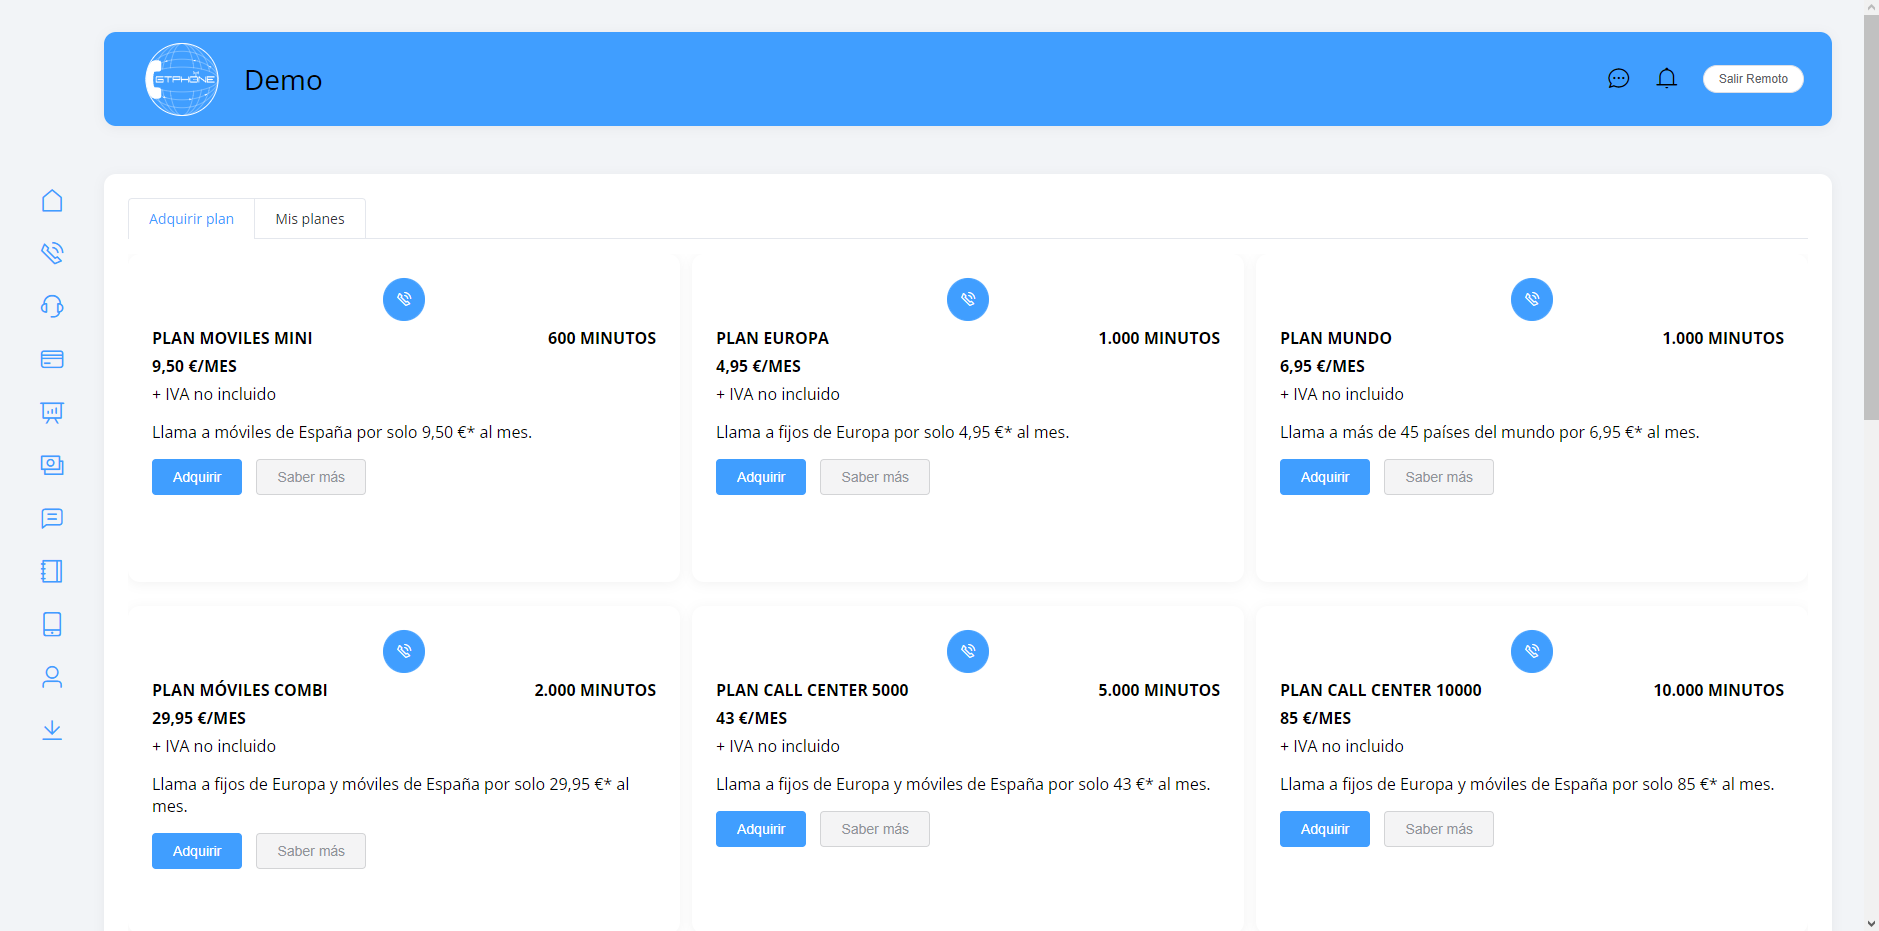This screenshot has width=1879, height=931.
Task: Click the speech bubble message sidebar icon
Action: tap(52, 518)
